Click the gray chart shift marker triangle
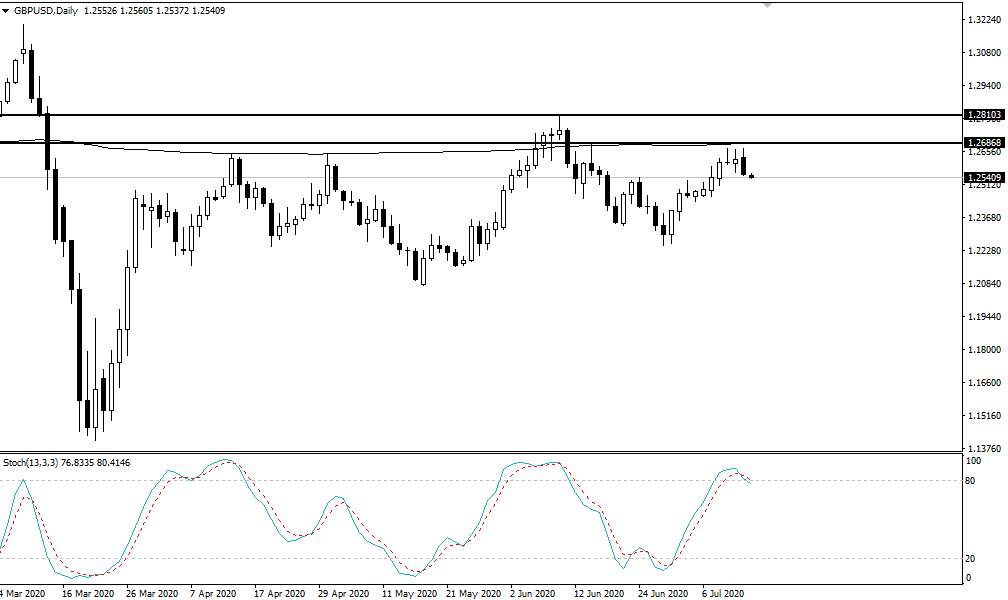Viewport: 1008px width, 600px height. [x=767, y=4]
